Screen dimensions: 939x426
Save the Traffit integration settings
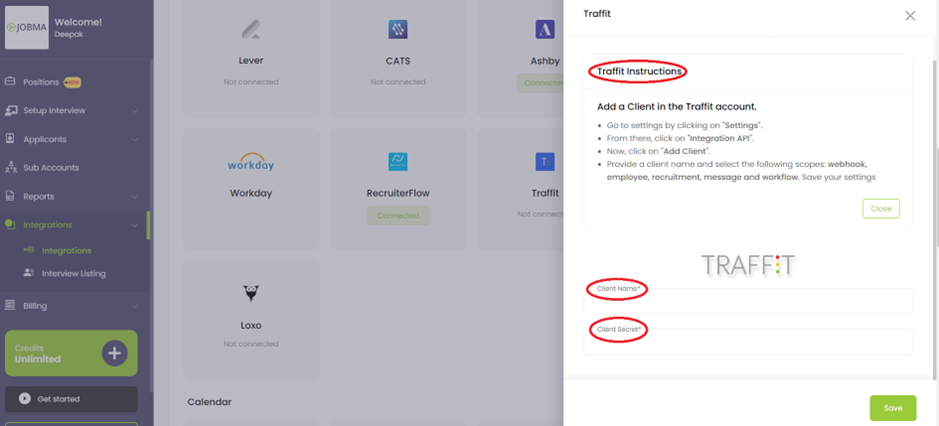coord(893,408)
